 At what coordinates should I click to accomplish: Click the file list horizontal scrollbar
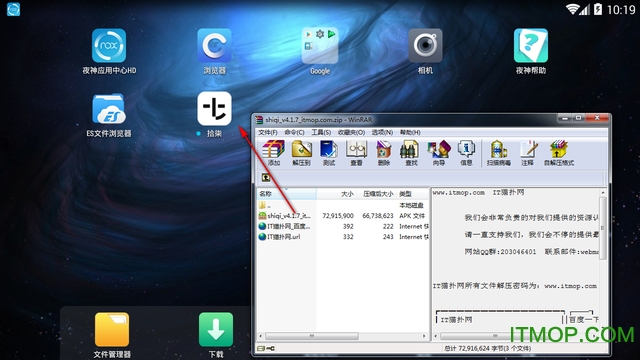coord(312,336)
